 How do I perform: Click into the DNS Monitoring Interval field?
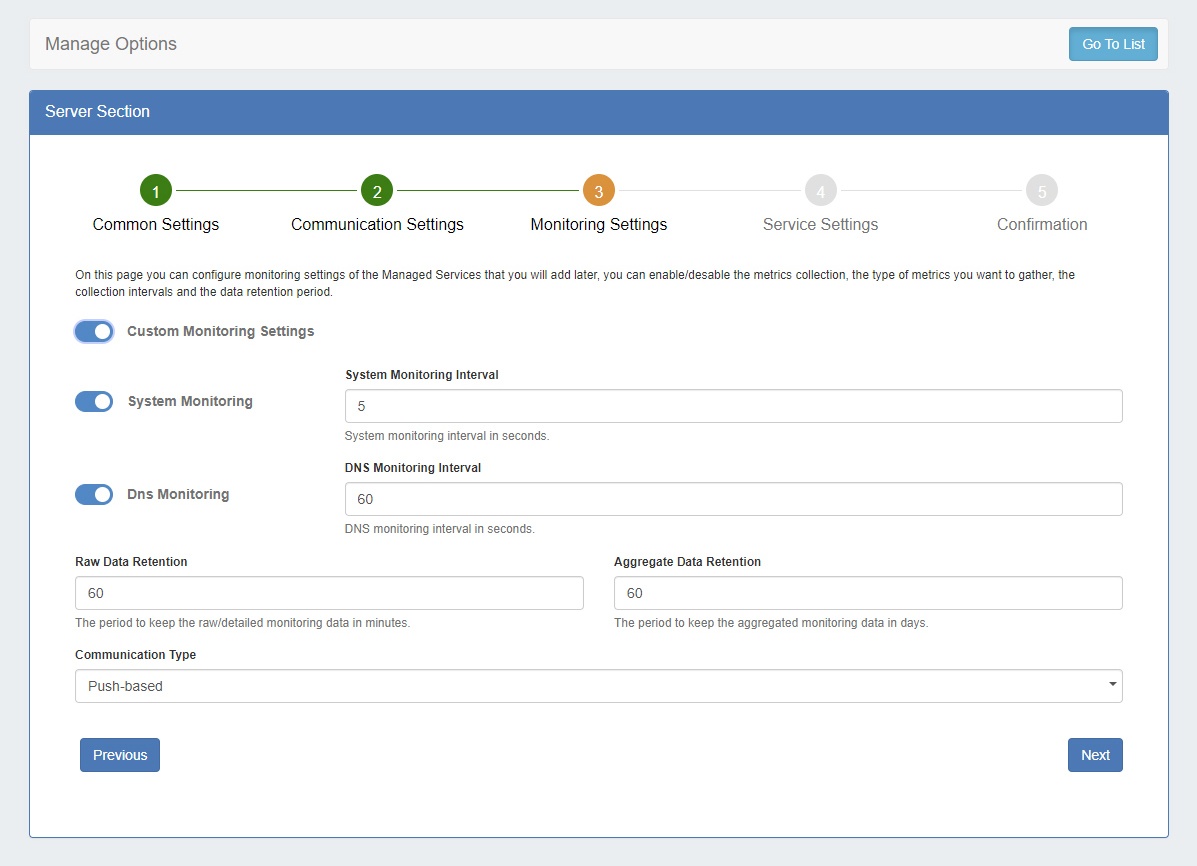[x=733, y=499]
